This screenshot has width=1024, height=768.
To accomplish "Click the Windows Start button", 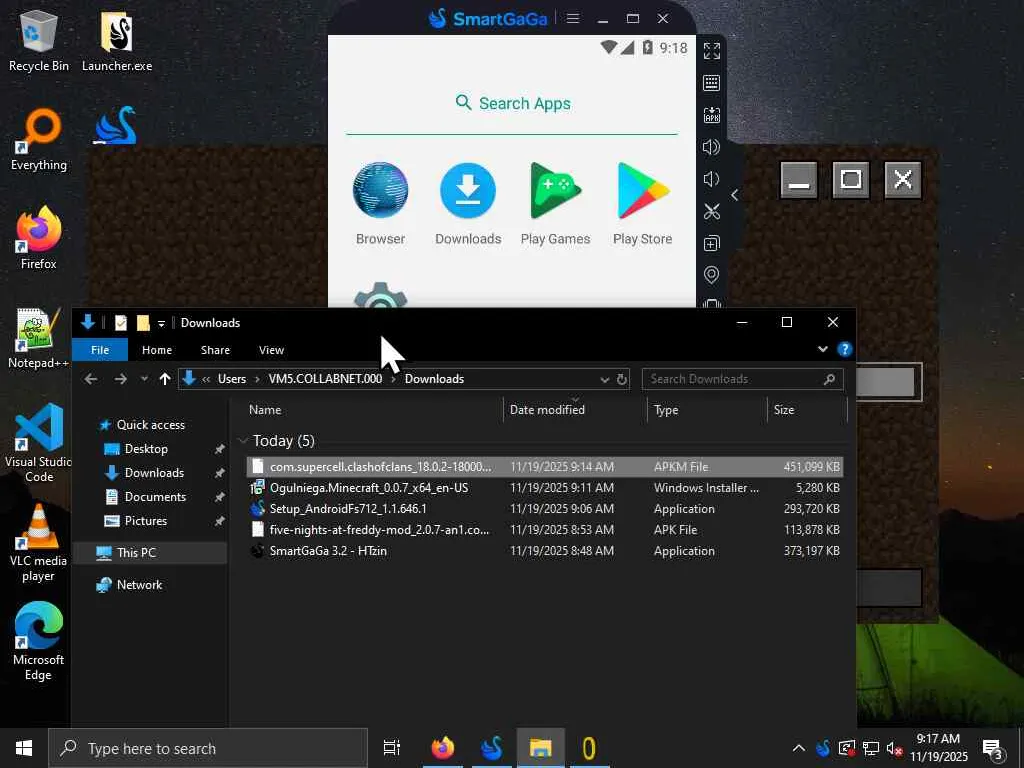I will click(x=24, y=748).
